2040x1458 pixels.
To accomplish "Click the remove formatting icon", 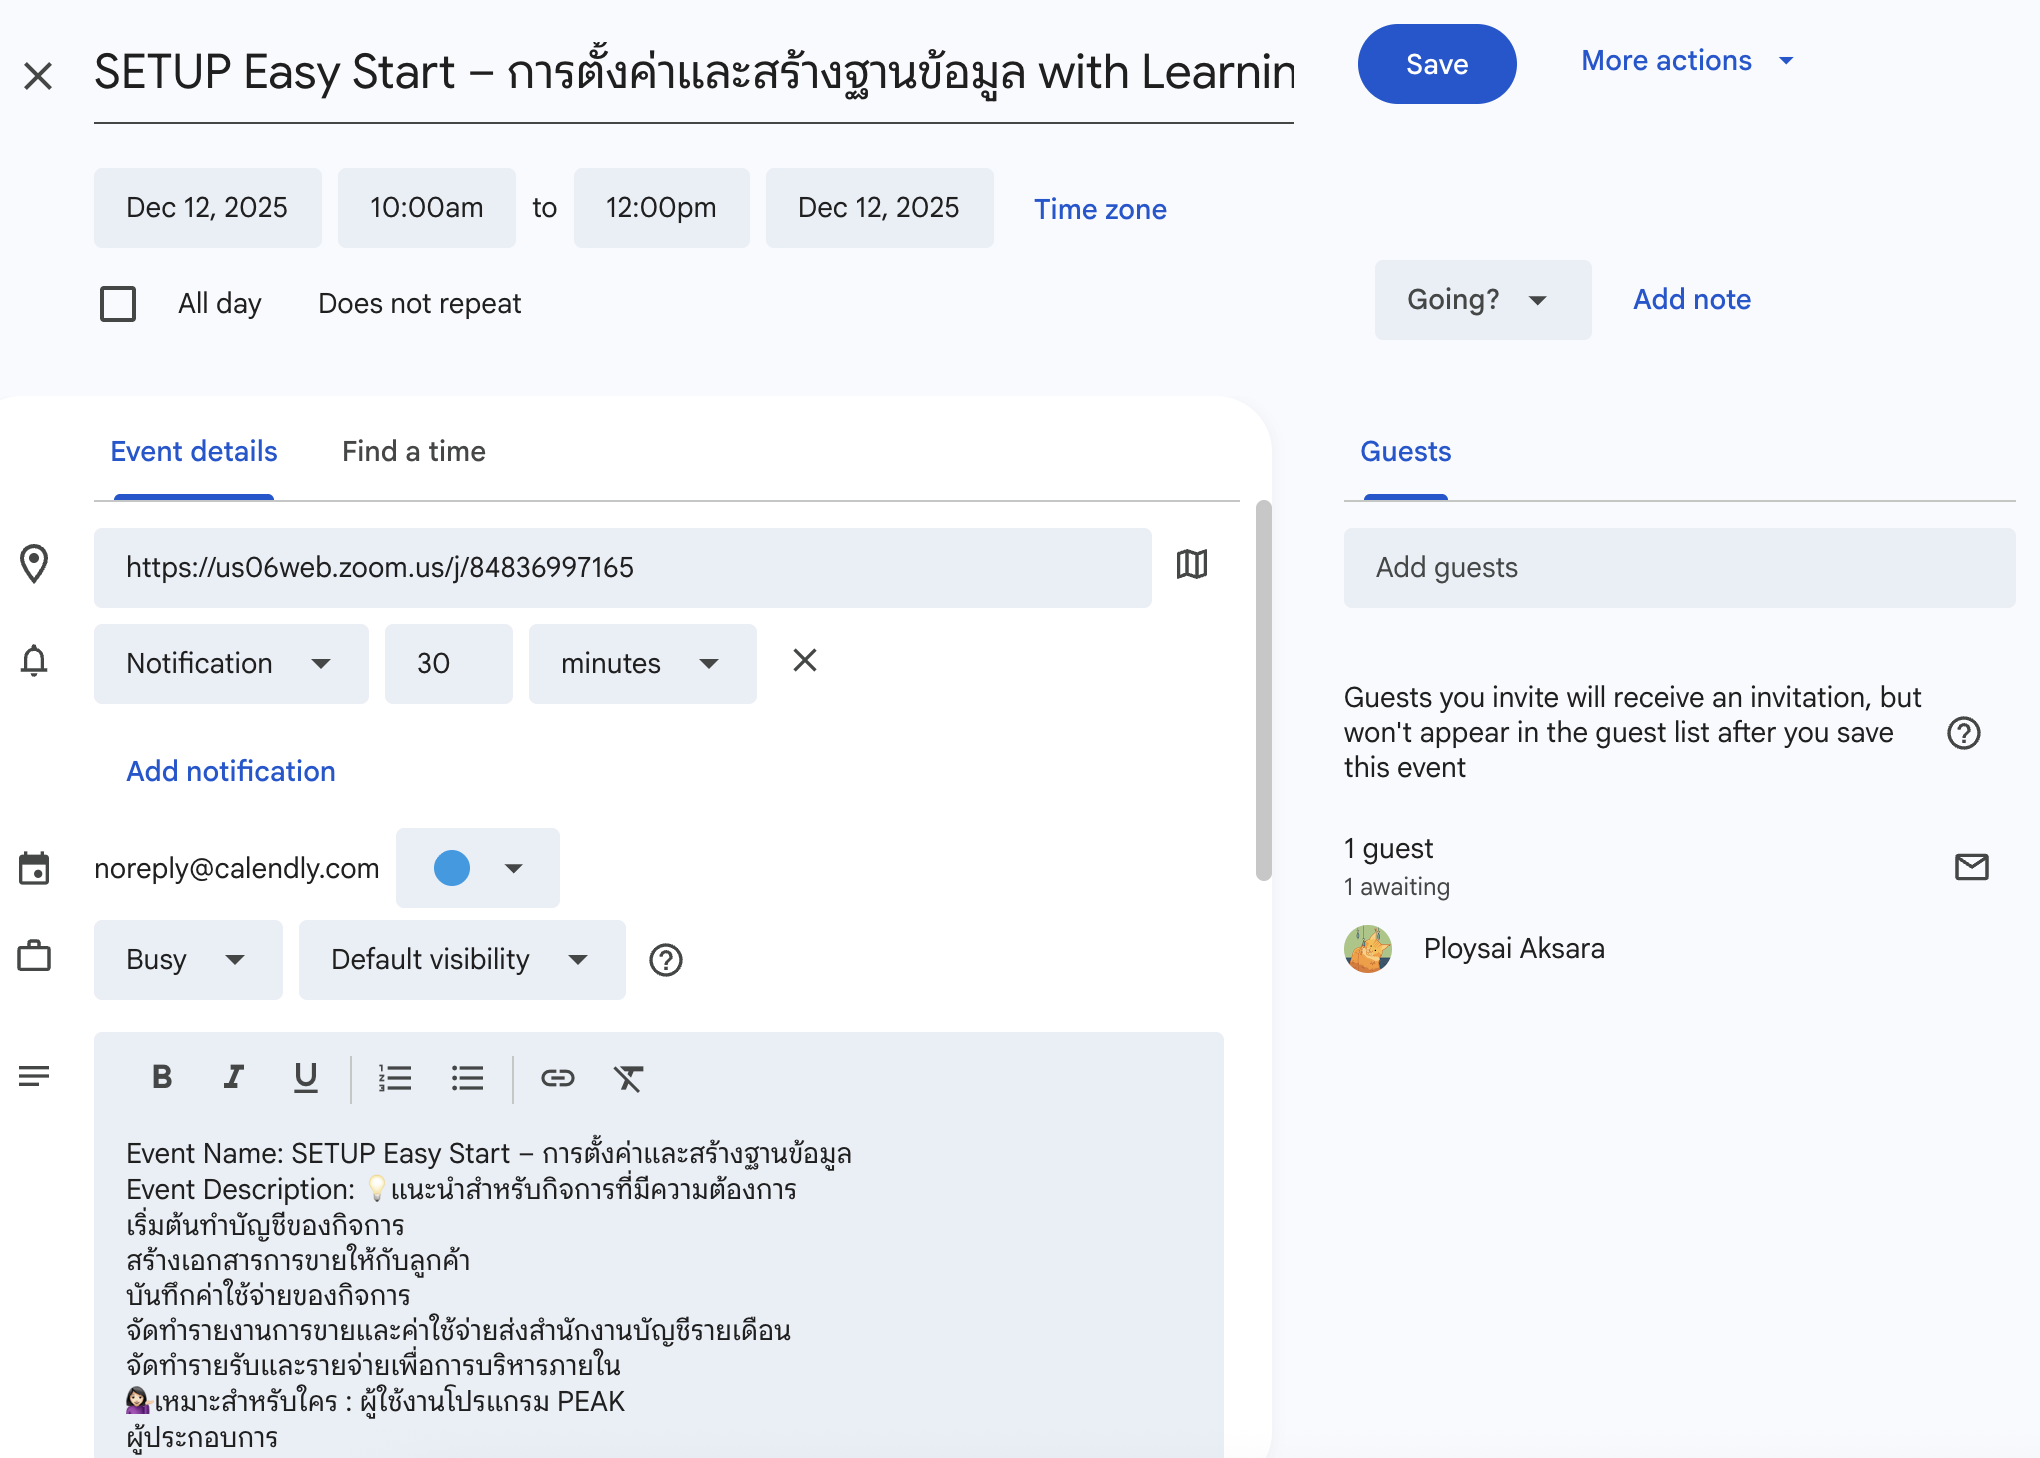I will 628,1077.
